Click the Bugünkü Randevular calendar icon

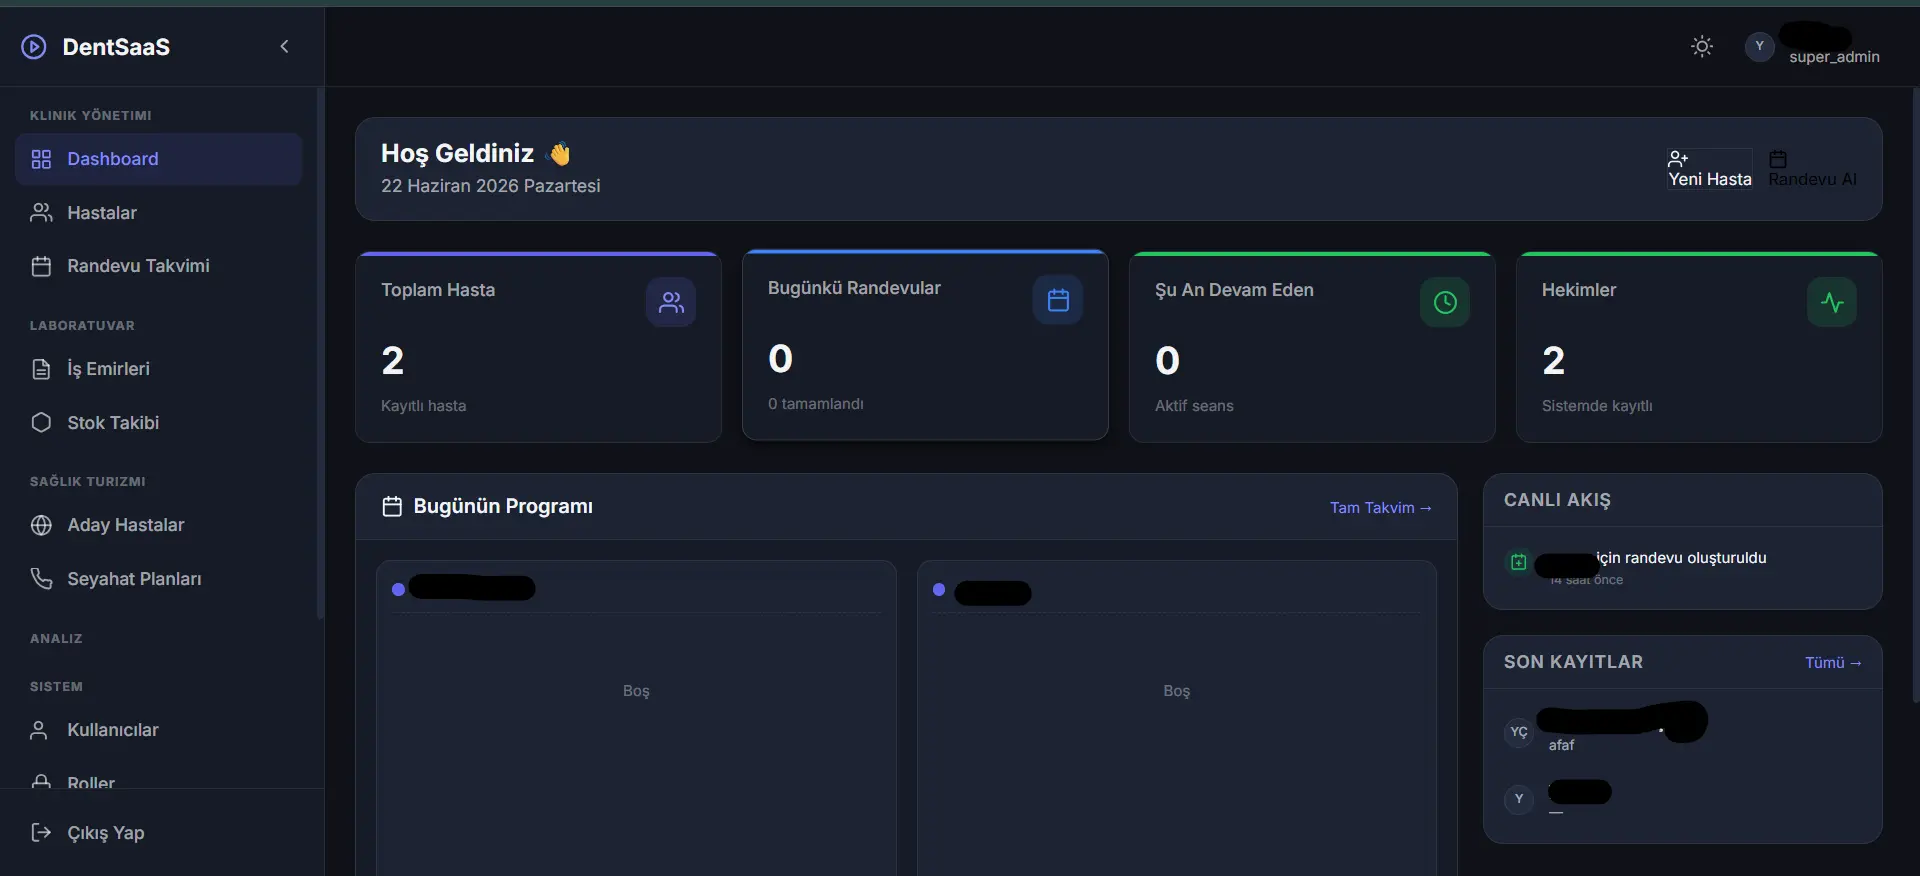pos(1058,300)
